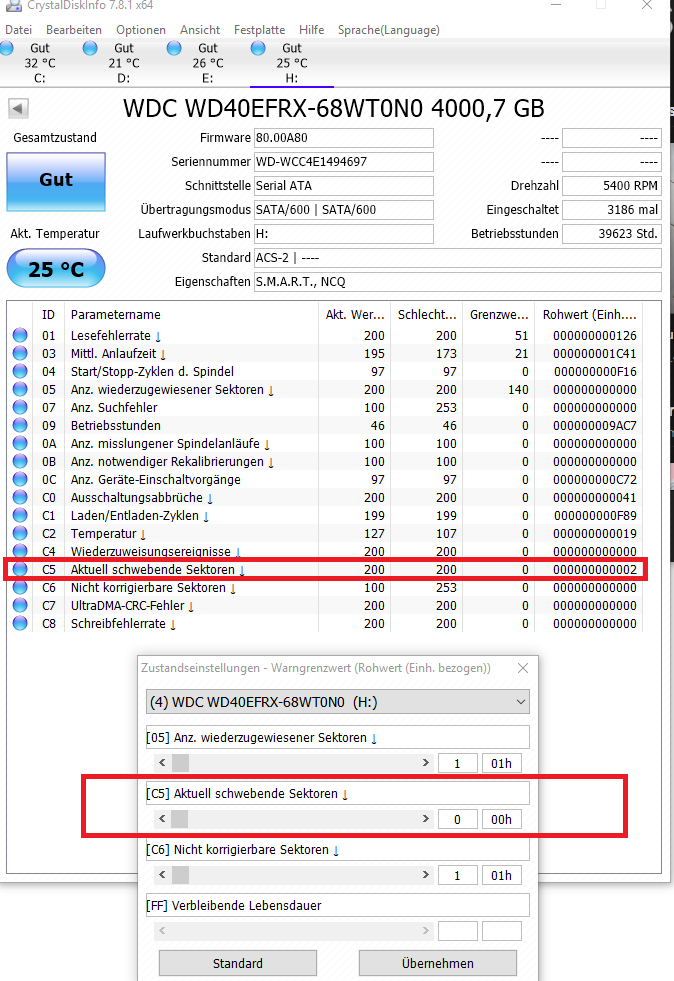Click status orb of Geräte-Einschaltvorgänge row
This screenshot has width=674, height=981.
click(x=20, y=479)
